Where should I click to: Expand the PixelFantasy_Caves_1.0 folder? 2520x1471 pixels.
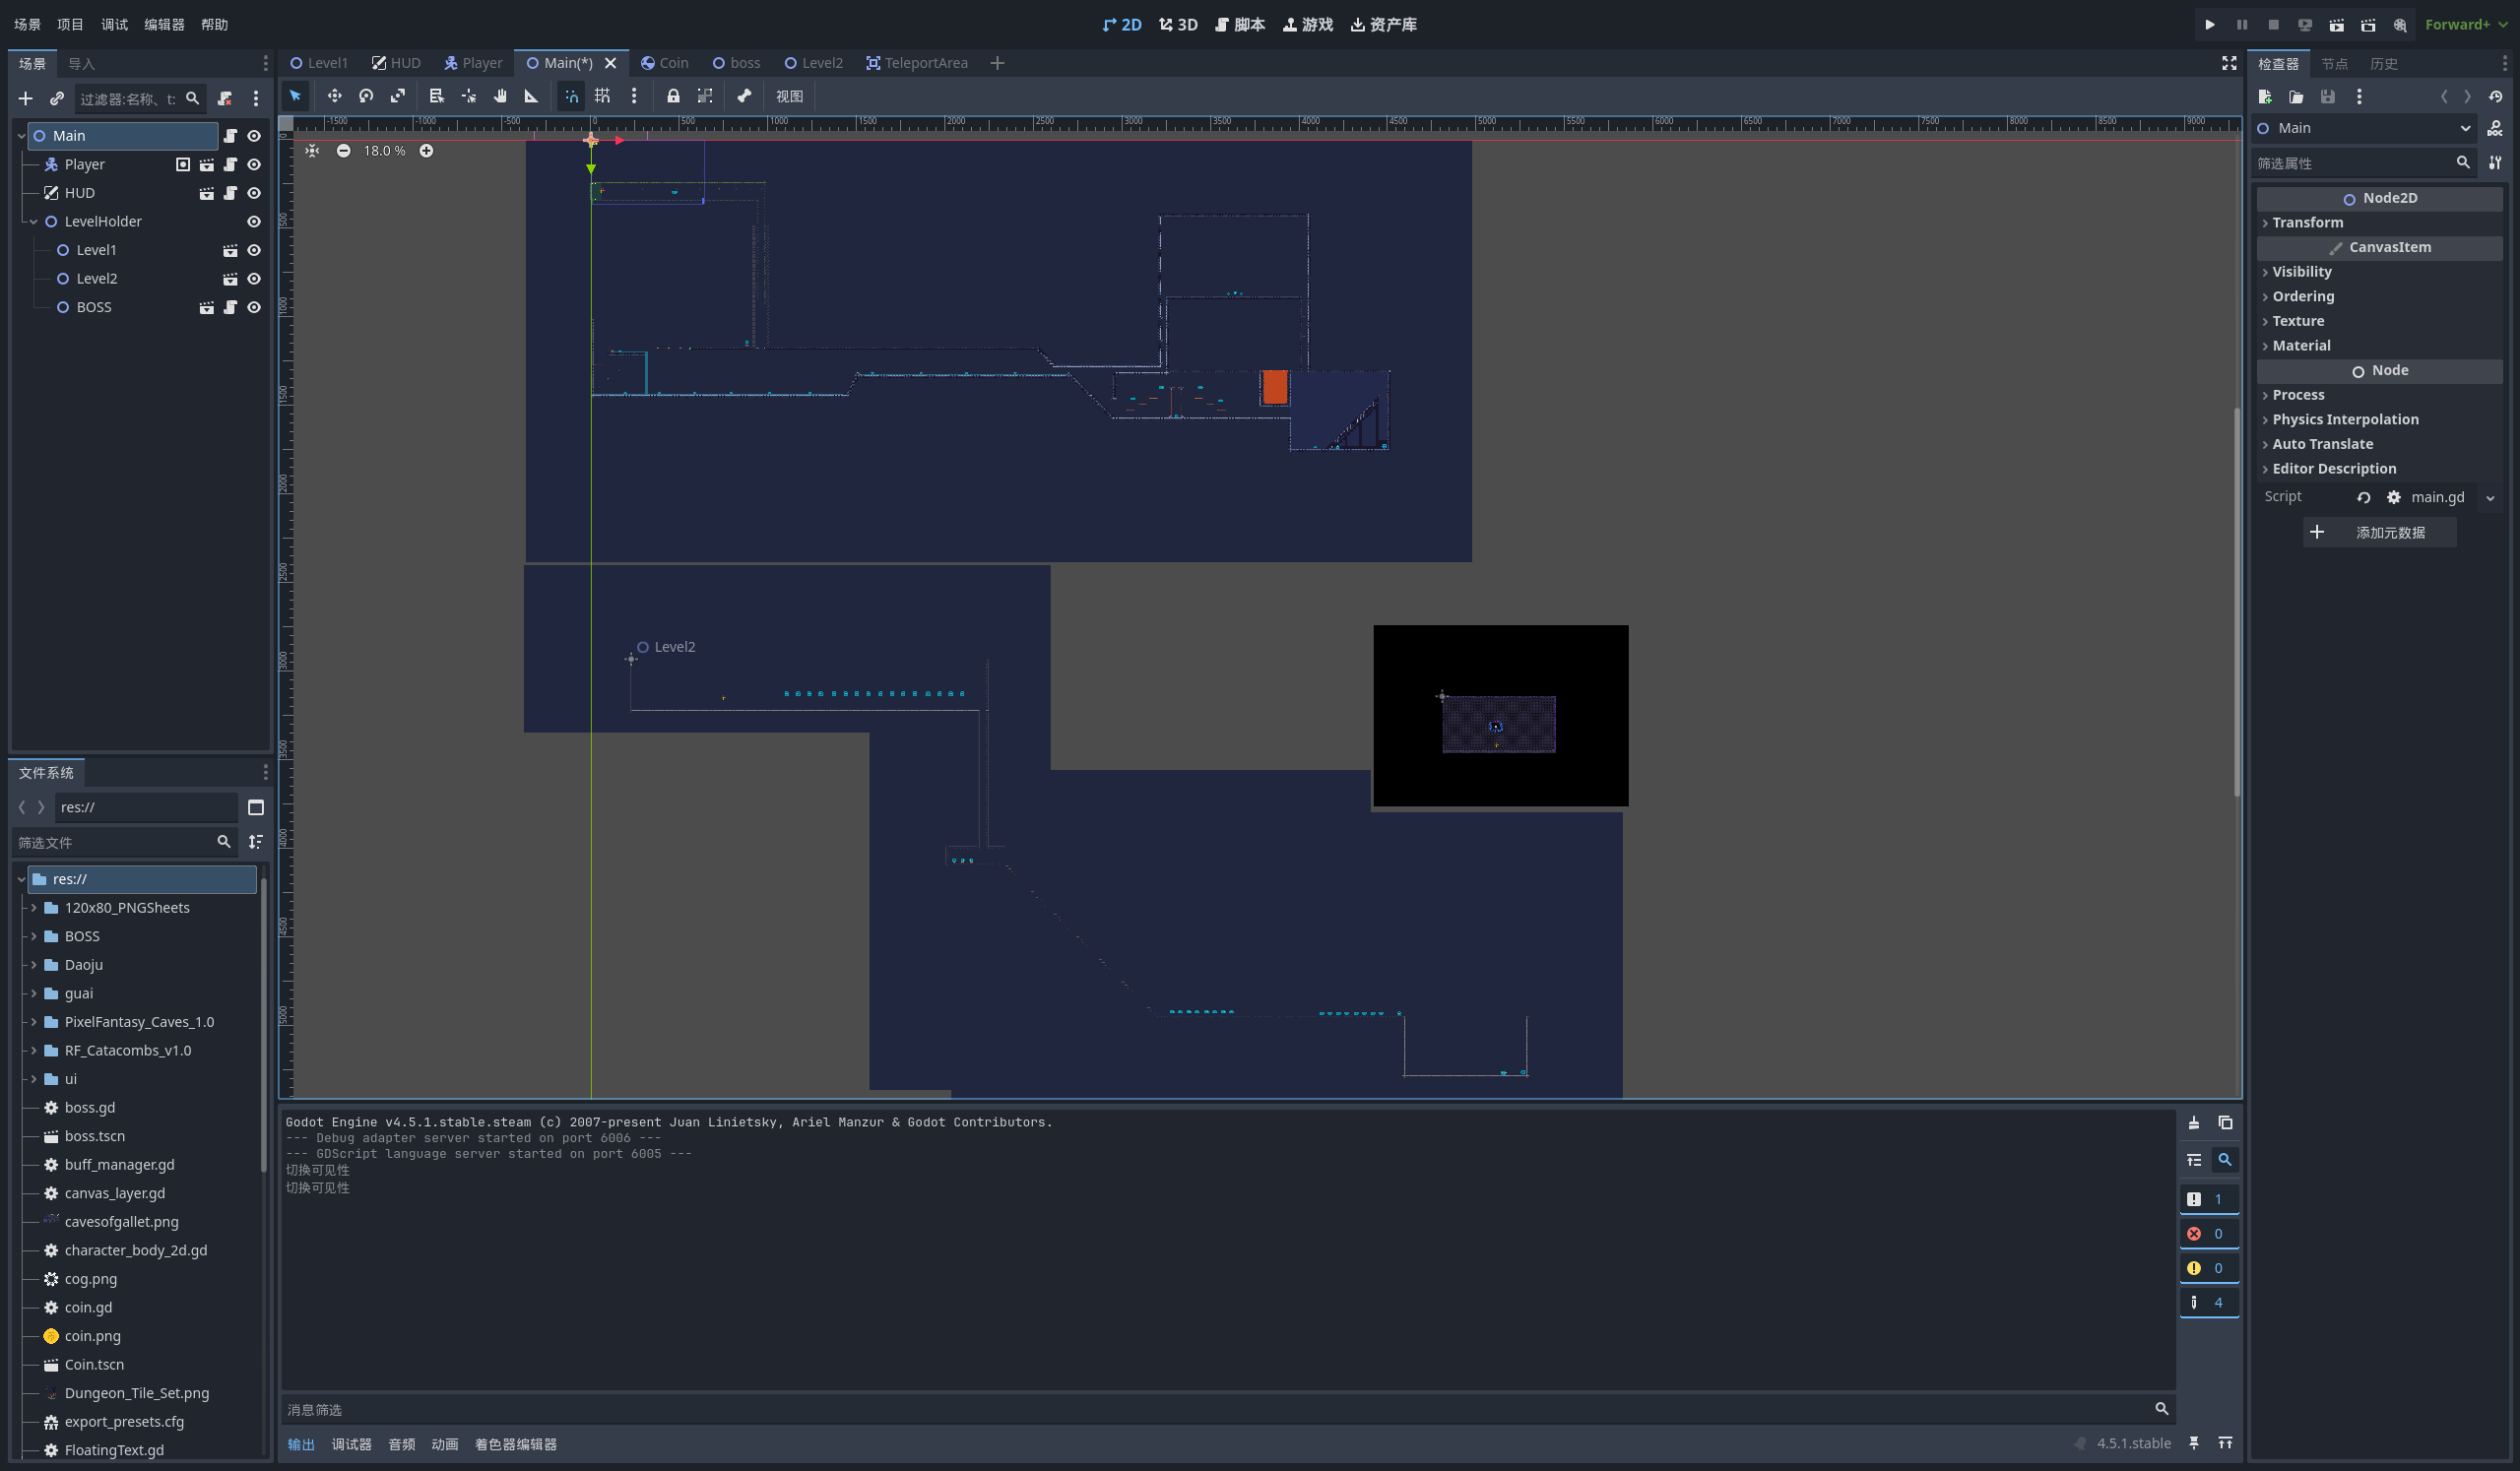(x=34, y=1022)
